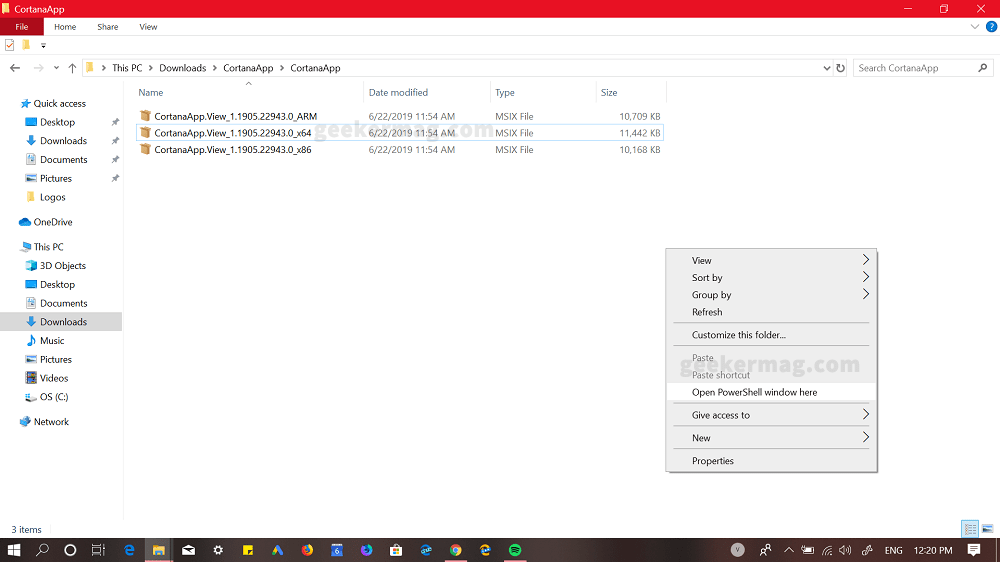Open pinned Pictures under Quick access
The height and width of the screenshot is (562, 1000).
click(55, 178)
